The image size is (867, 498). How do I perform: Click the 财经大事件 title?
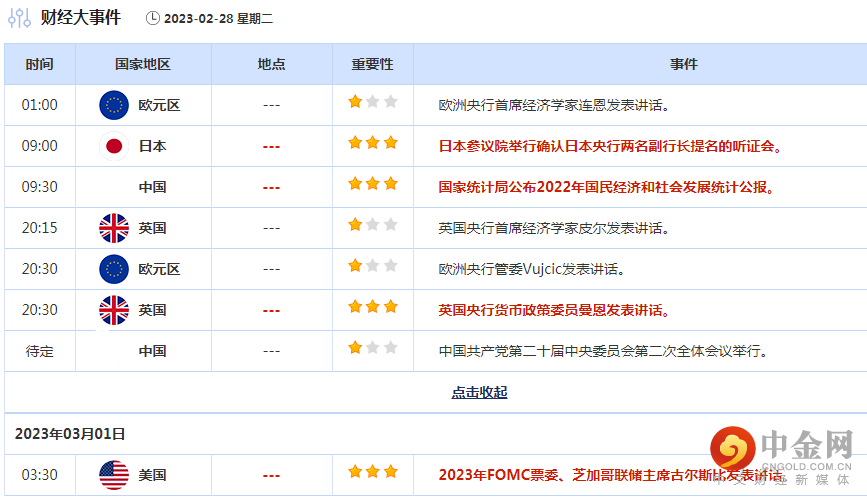pyautogui.click(x=81, y=18)
